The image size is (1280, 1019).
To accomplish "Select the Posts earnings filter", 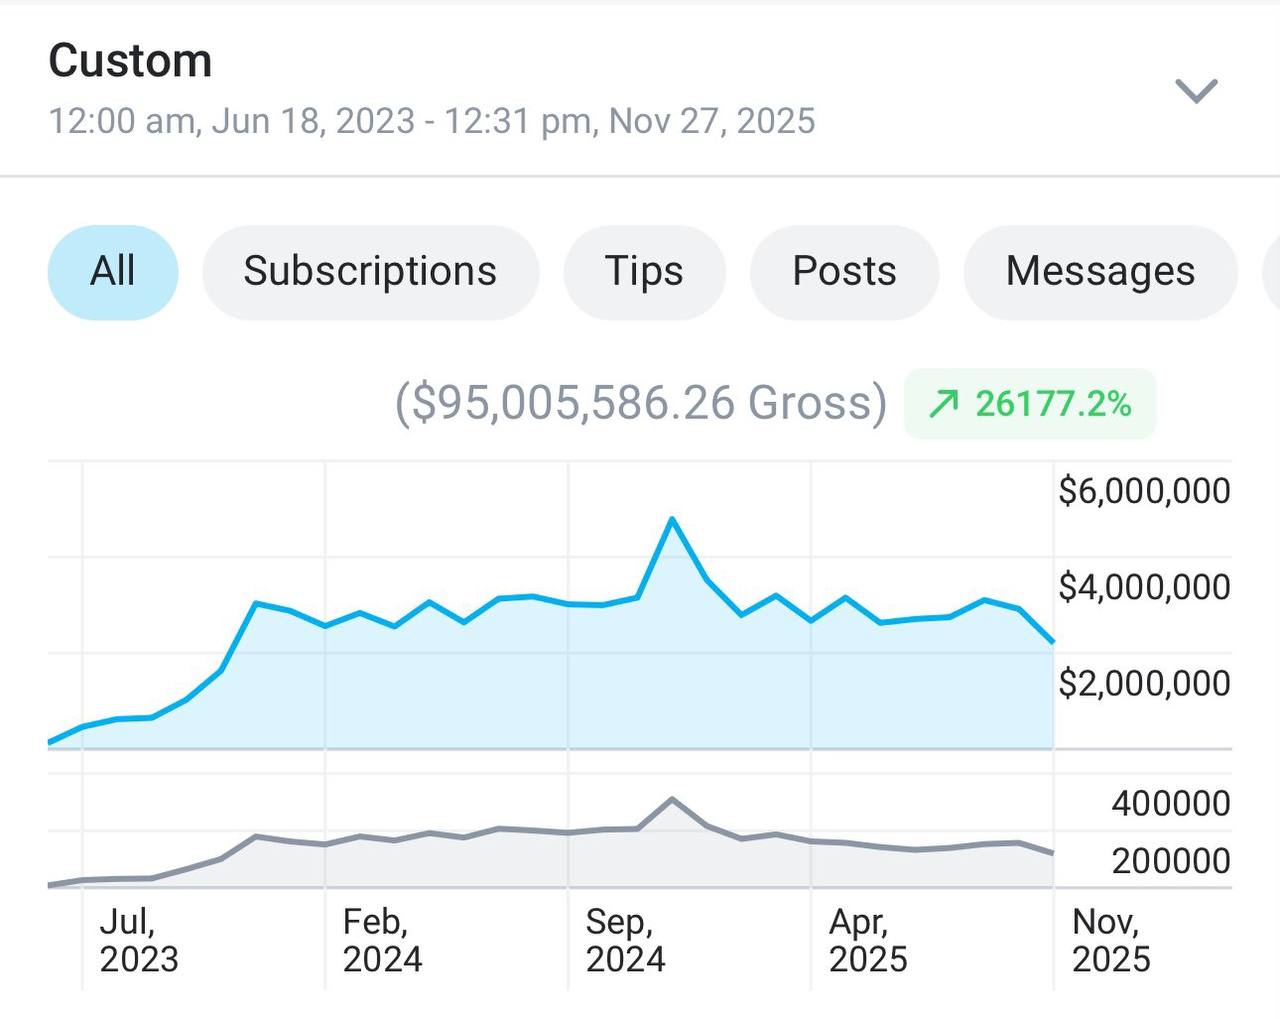I will [845, 271].
